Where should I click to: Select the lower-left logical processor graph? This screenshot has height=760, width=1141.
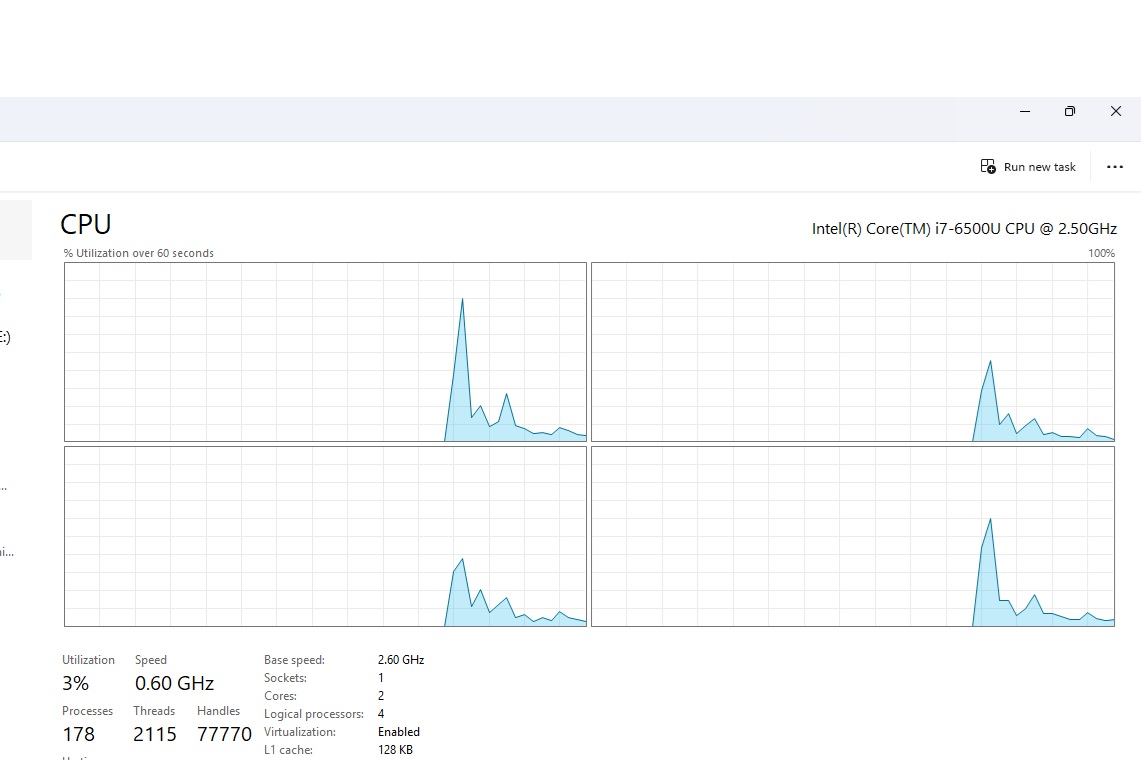[325, 536]
